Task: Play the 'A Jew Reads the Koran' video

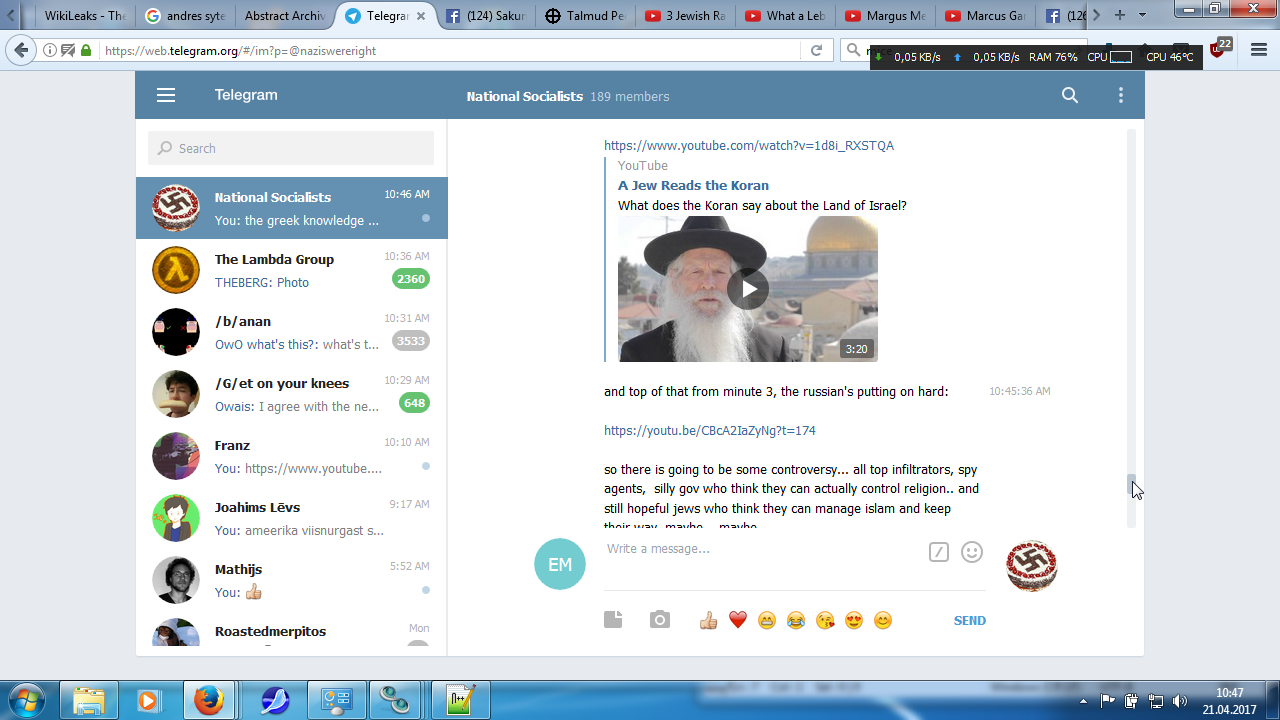Action: (748, 289)
